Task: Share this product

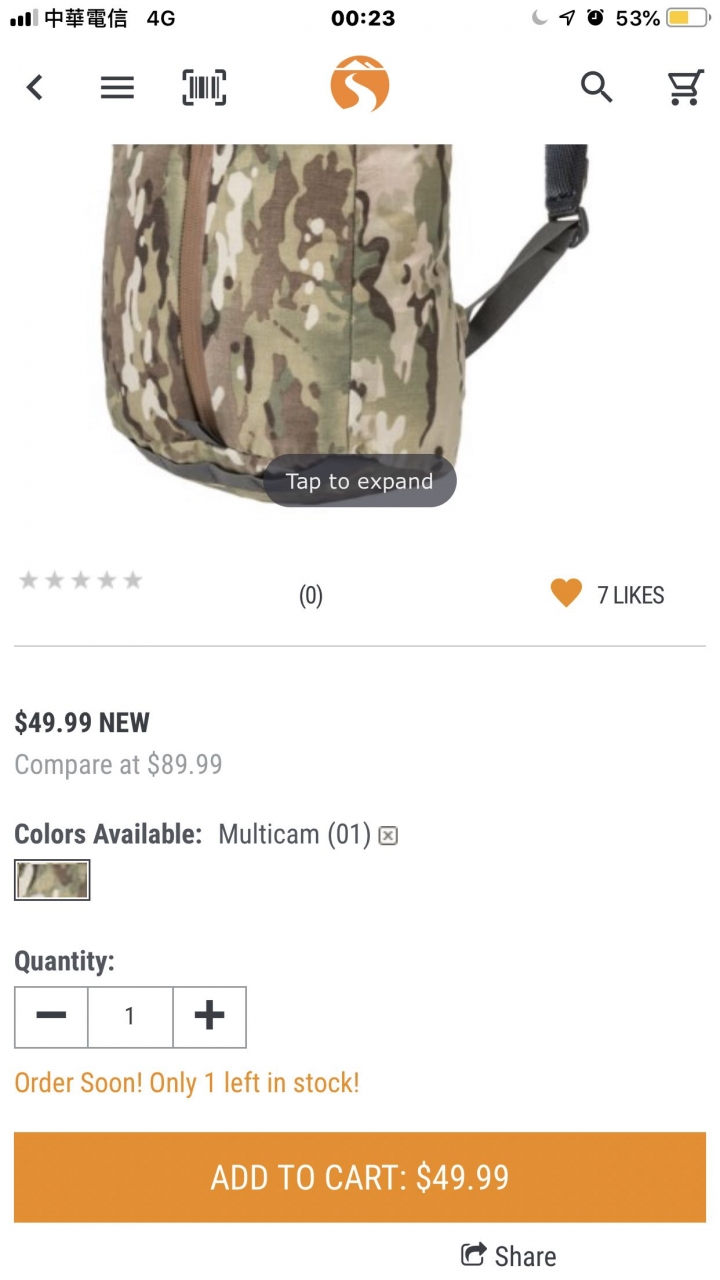Action: [508, 1256]
